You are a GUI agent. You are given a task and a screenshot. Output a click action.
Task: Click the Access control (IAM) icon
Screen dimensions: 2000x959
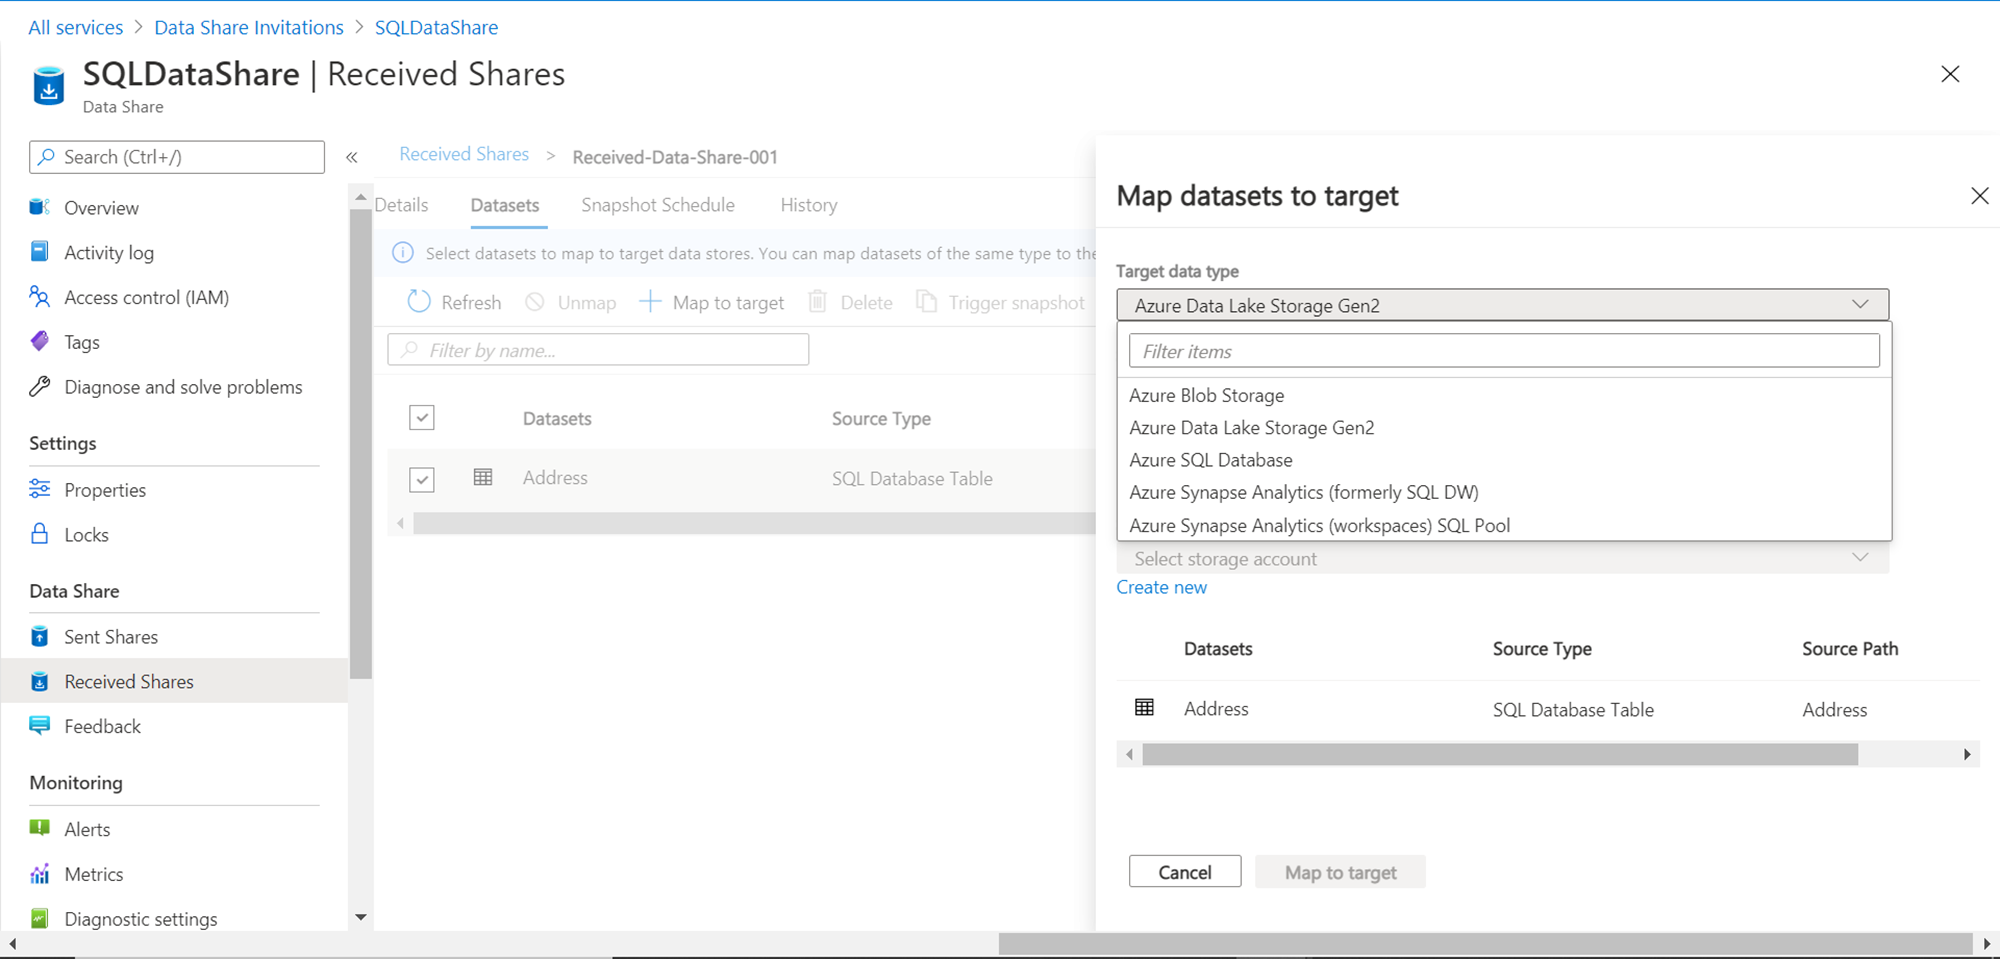click(x=40, y=297)
